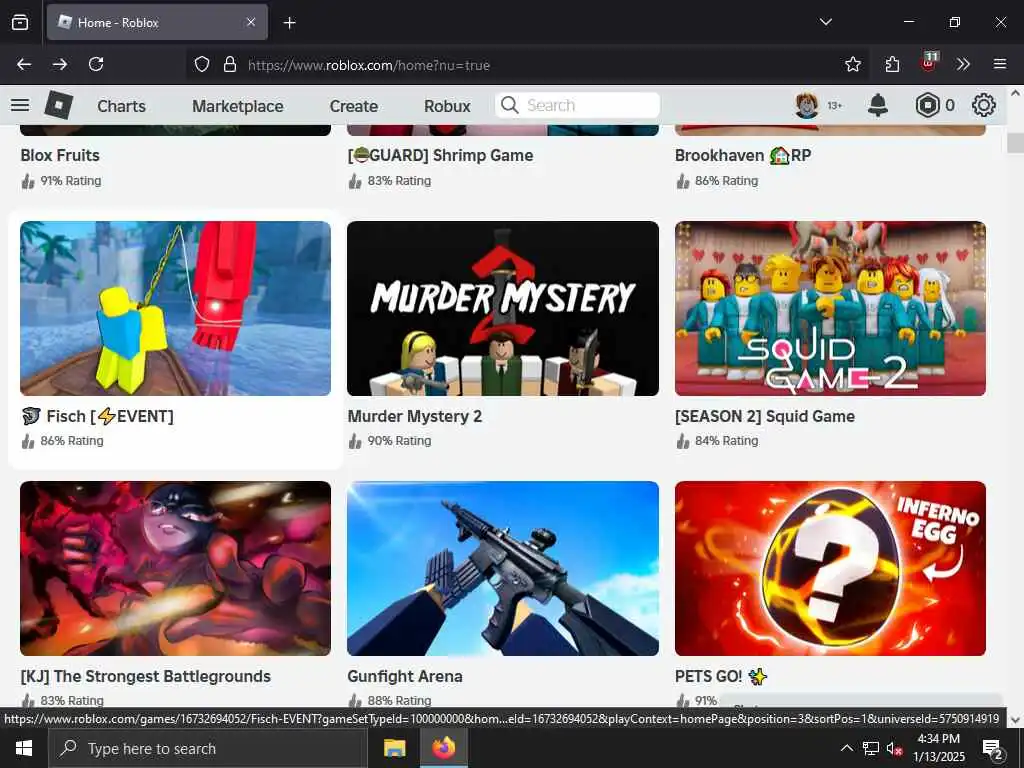Open the Murder Mystery 2 thumbnail
This screenshot has height=768, width=1024.
(x=503, y=308)
